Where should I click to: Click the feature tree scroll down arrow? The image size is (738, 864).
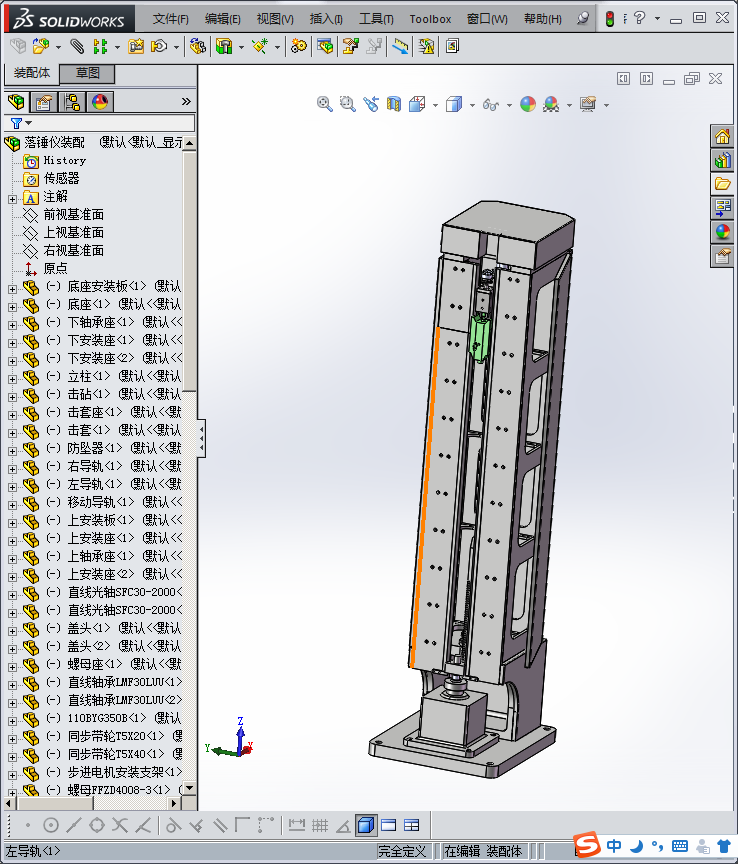(190, 788)
